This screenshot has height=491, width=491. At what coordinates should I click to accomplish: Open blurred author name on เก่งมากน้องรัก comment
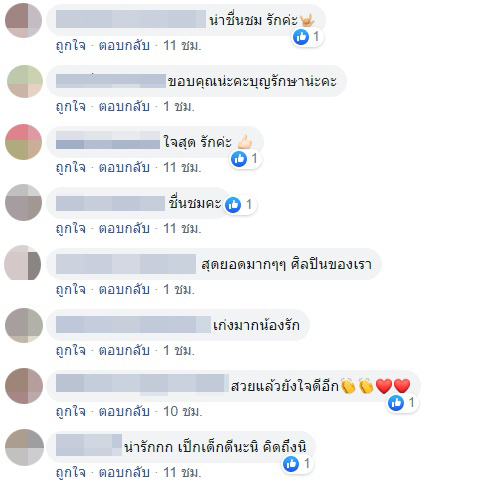133,325
